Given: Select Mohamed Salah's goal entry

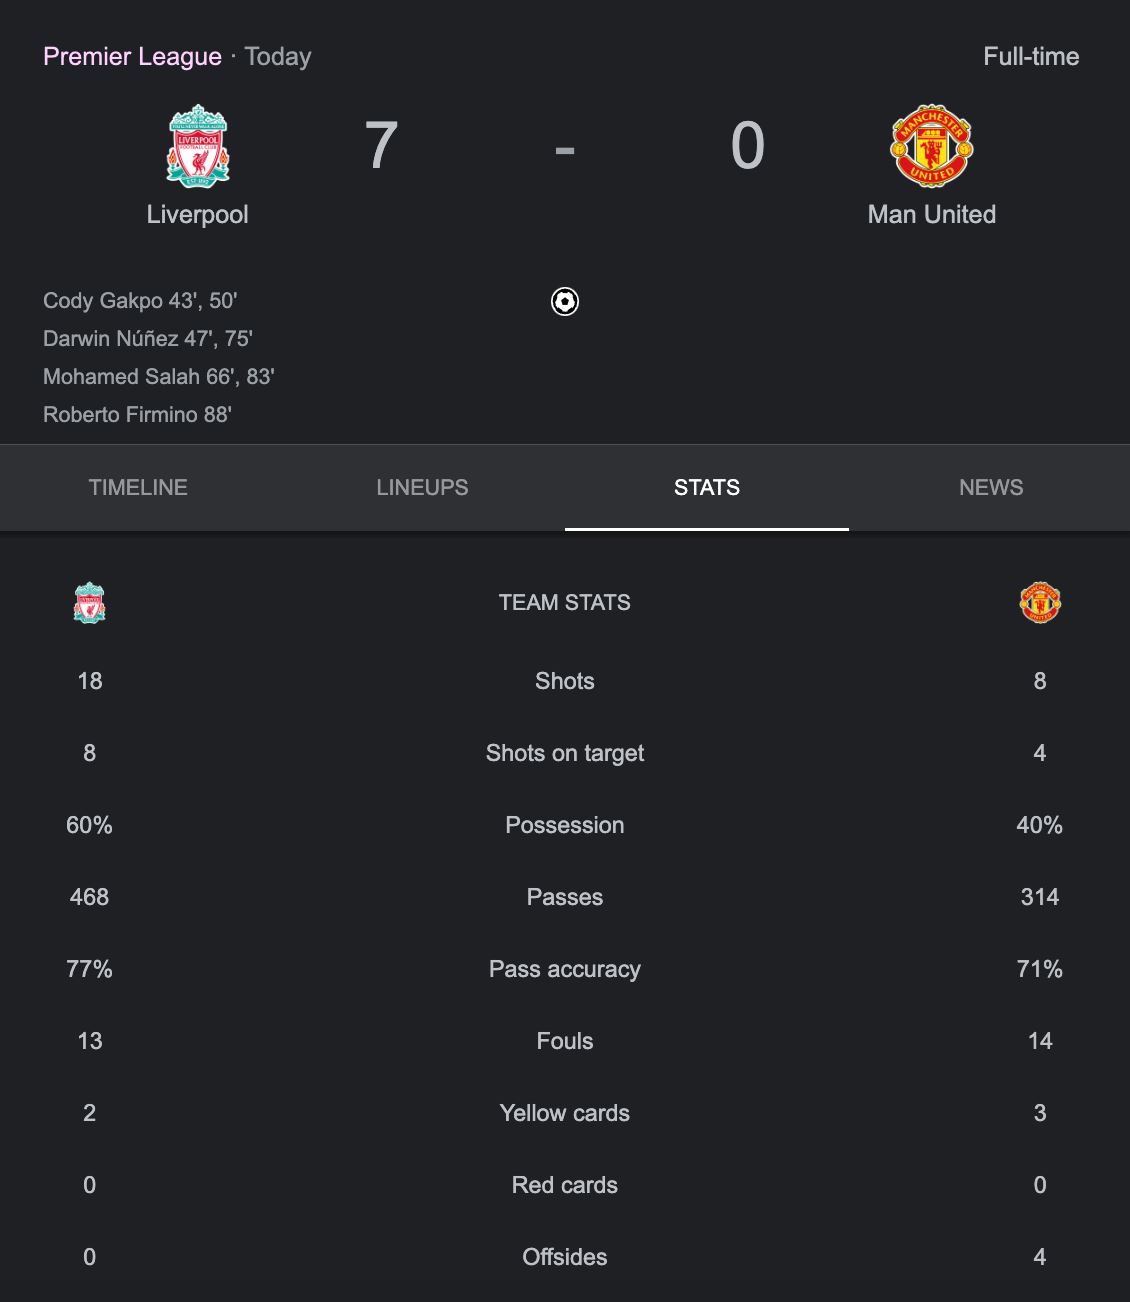Looking at the screenshot, I should coord(160,377).
